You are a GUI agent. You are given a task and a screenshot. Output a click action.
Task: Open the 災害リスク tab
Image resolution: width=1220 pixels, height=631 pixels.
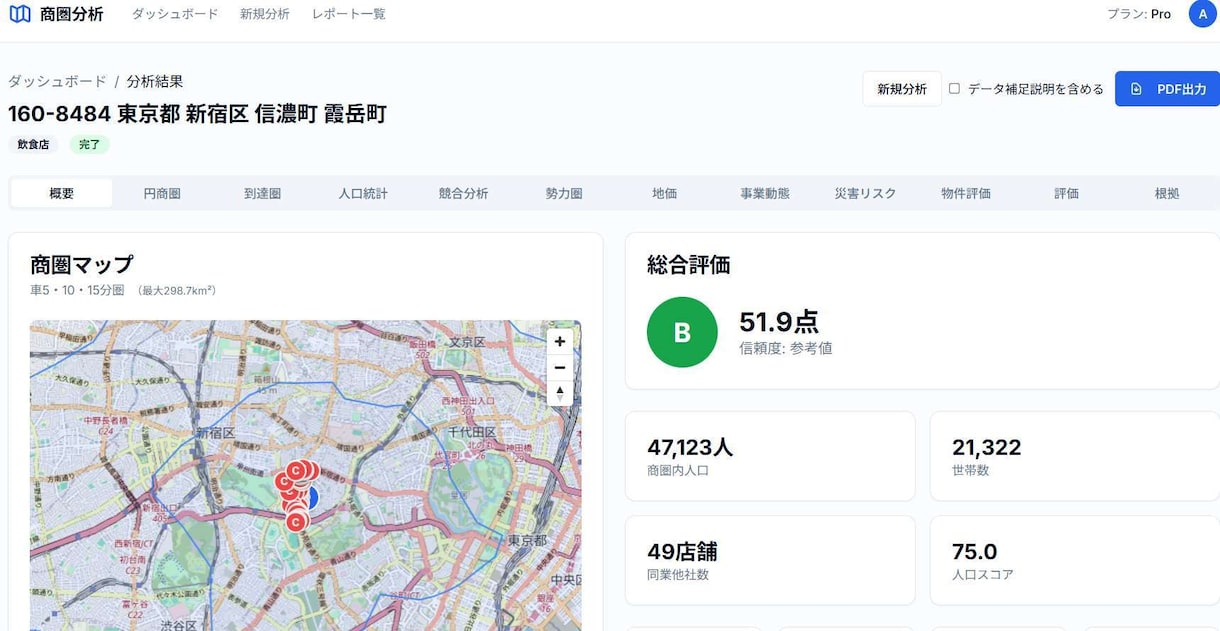coord(866,193)
